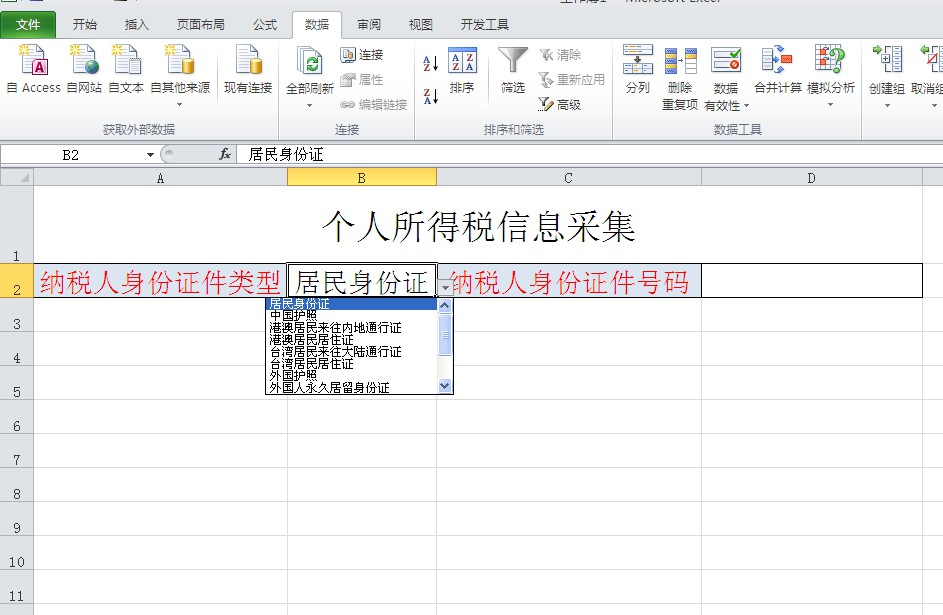Click the title cell 个人所得税信息采集
943x615 pixels.
[478, 226]
